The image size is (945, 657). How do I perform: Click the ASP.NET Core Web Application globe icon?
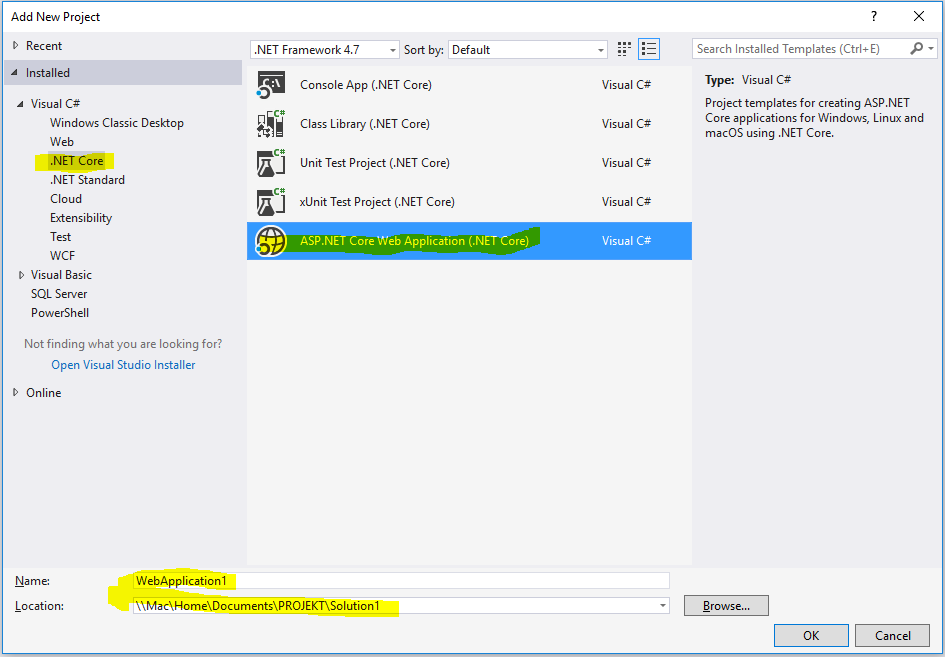pos(271,241)
